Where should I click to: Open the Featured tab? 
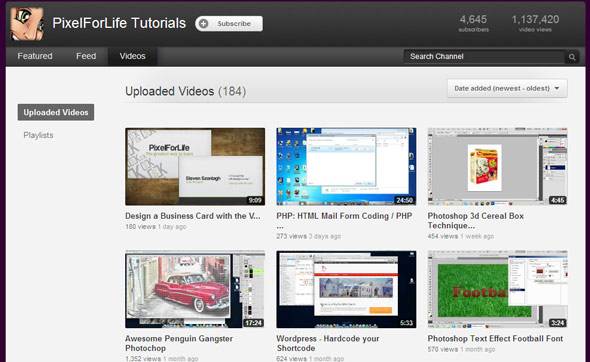[x=35, y=56]
